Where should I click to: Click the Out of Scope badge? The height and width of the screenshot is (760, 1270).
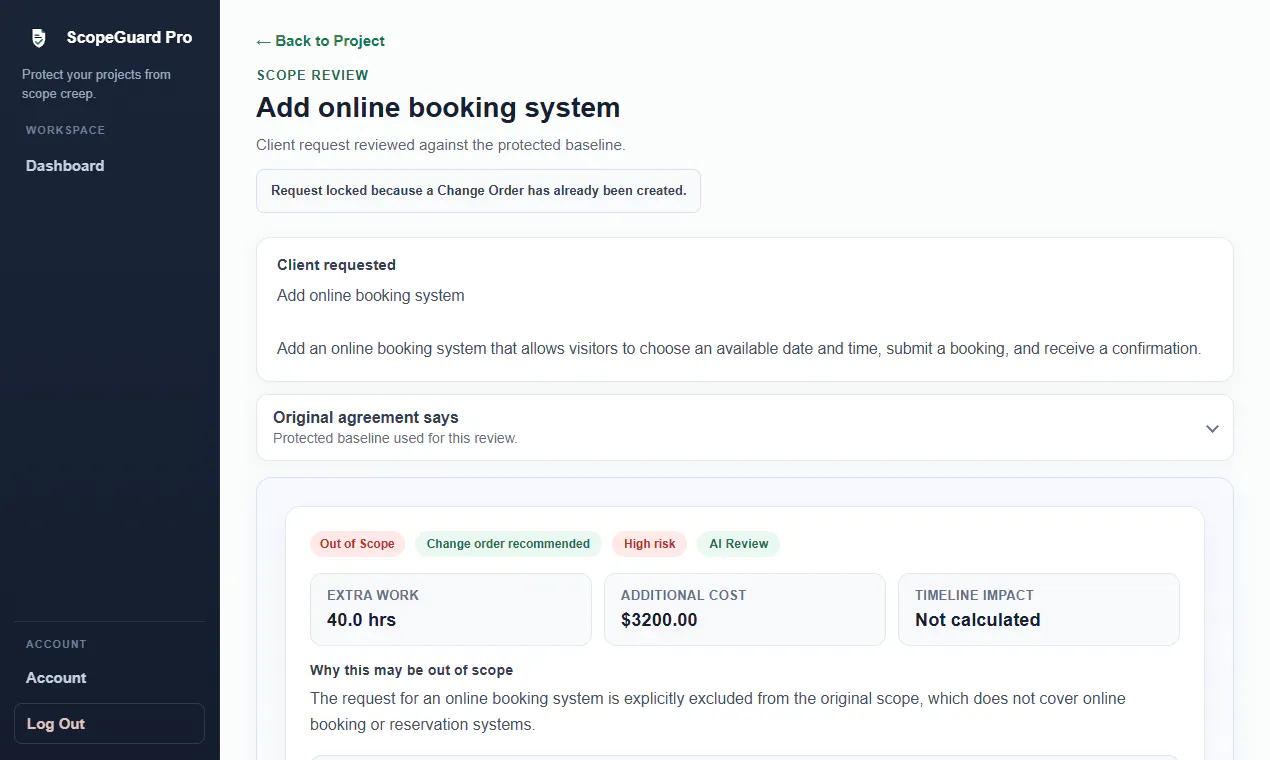click(357, 544)
